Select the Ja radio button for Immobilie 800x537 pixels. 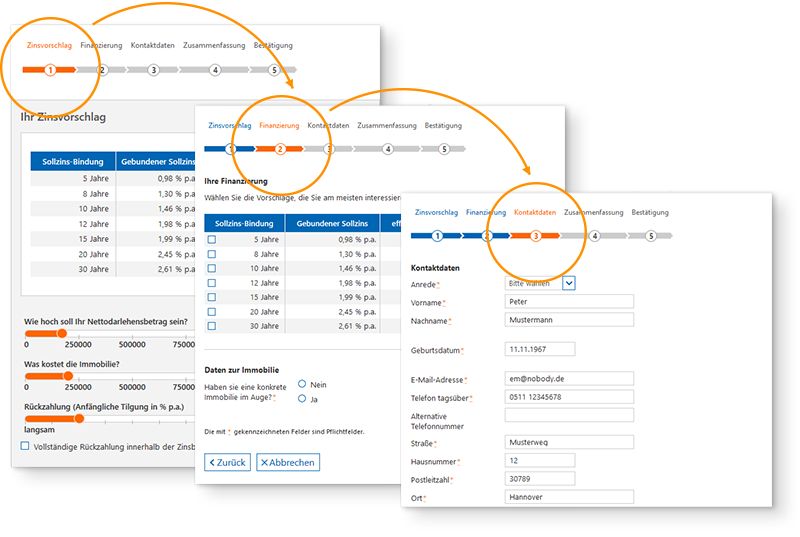[302, 399]
